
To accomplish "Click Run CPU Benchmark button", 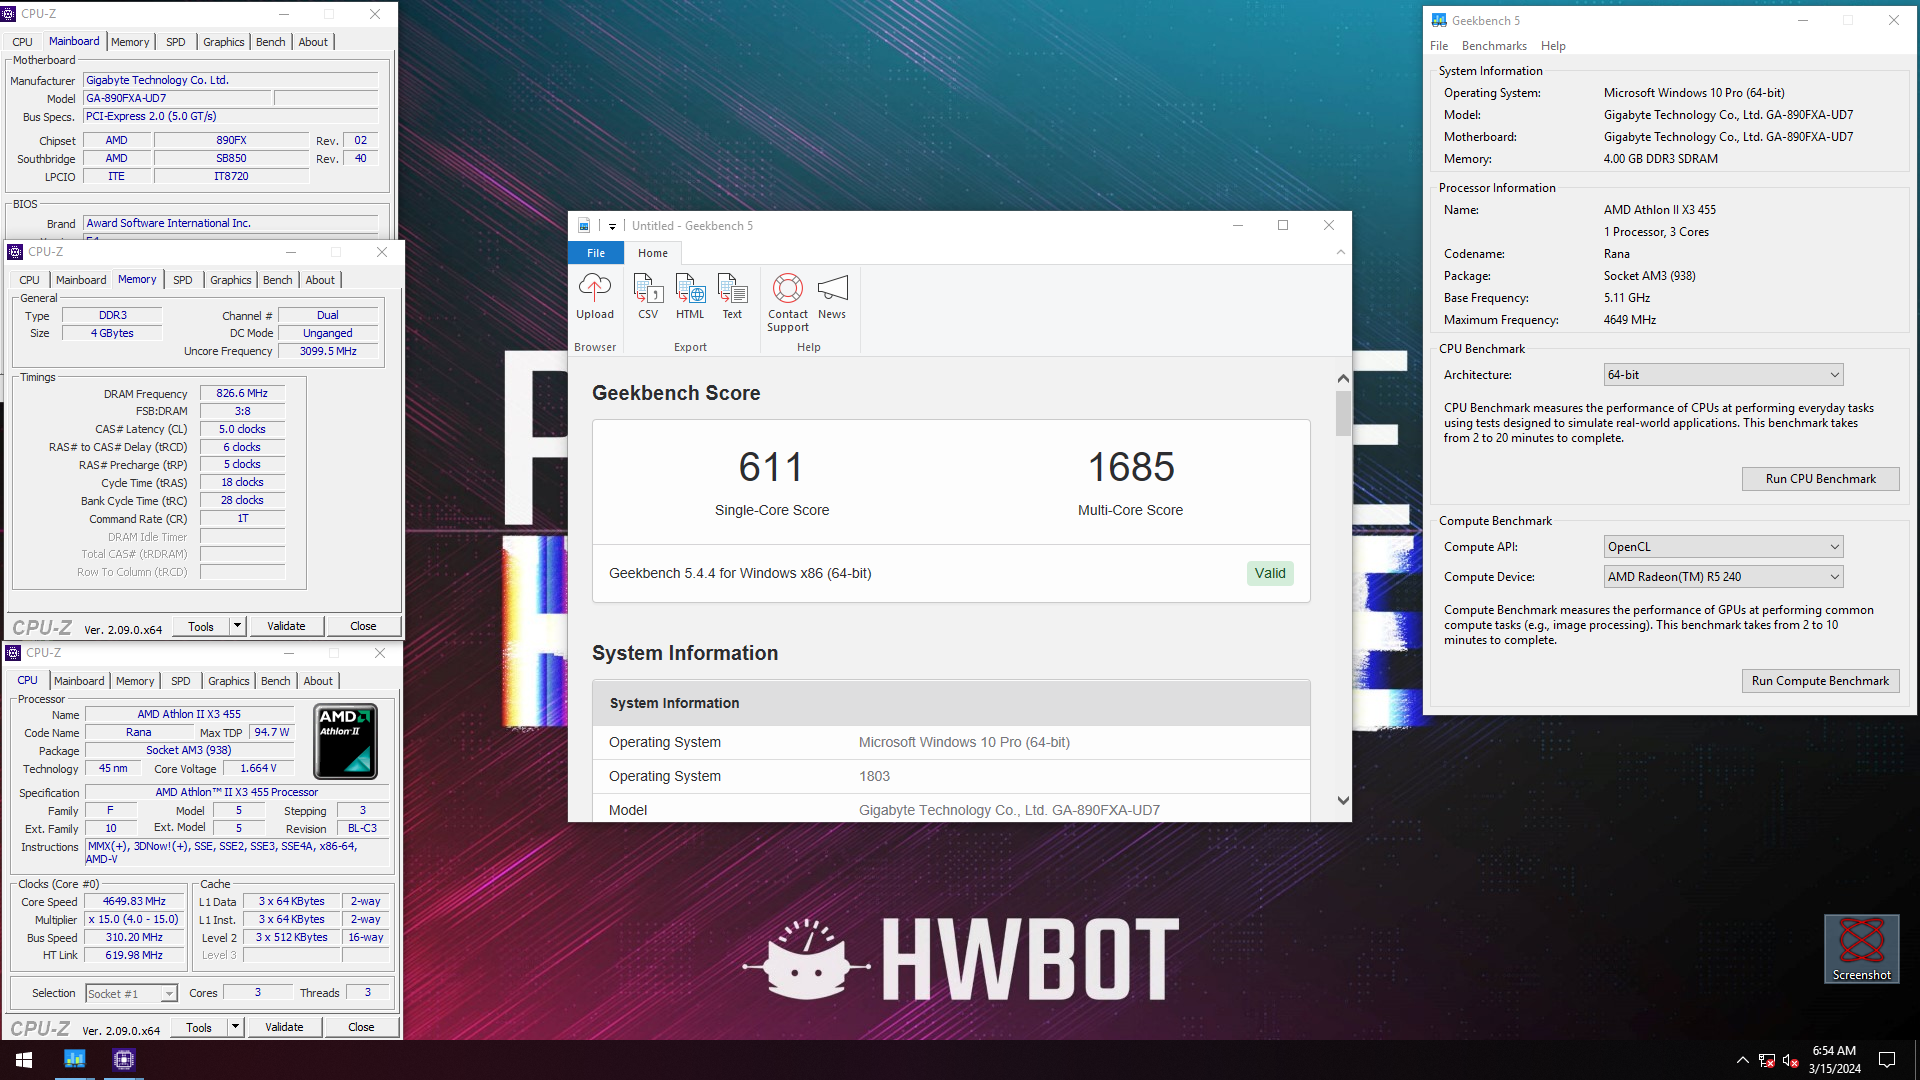I will [1820, 479].
